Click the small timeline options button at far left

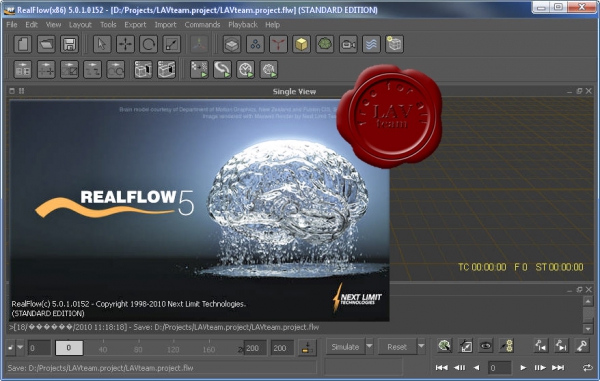[11, 348]
